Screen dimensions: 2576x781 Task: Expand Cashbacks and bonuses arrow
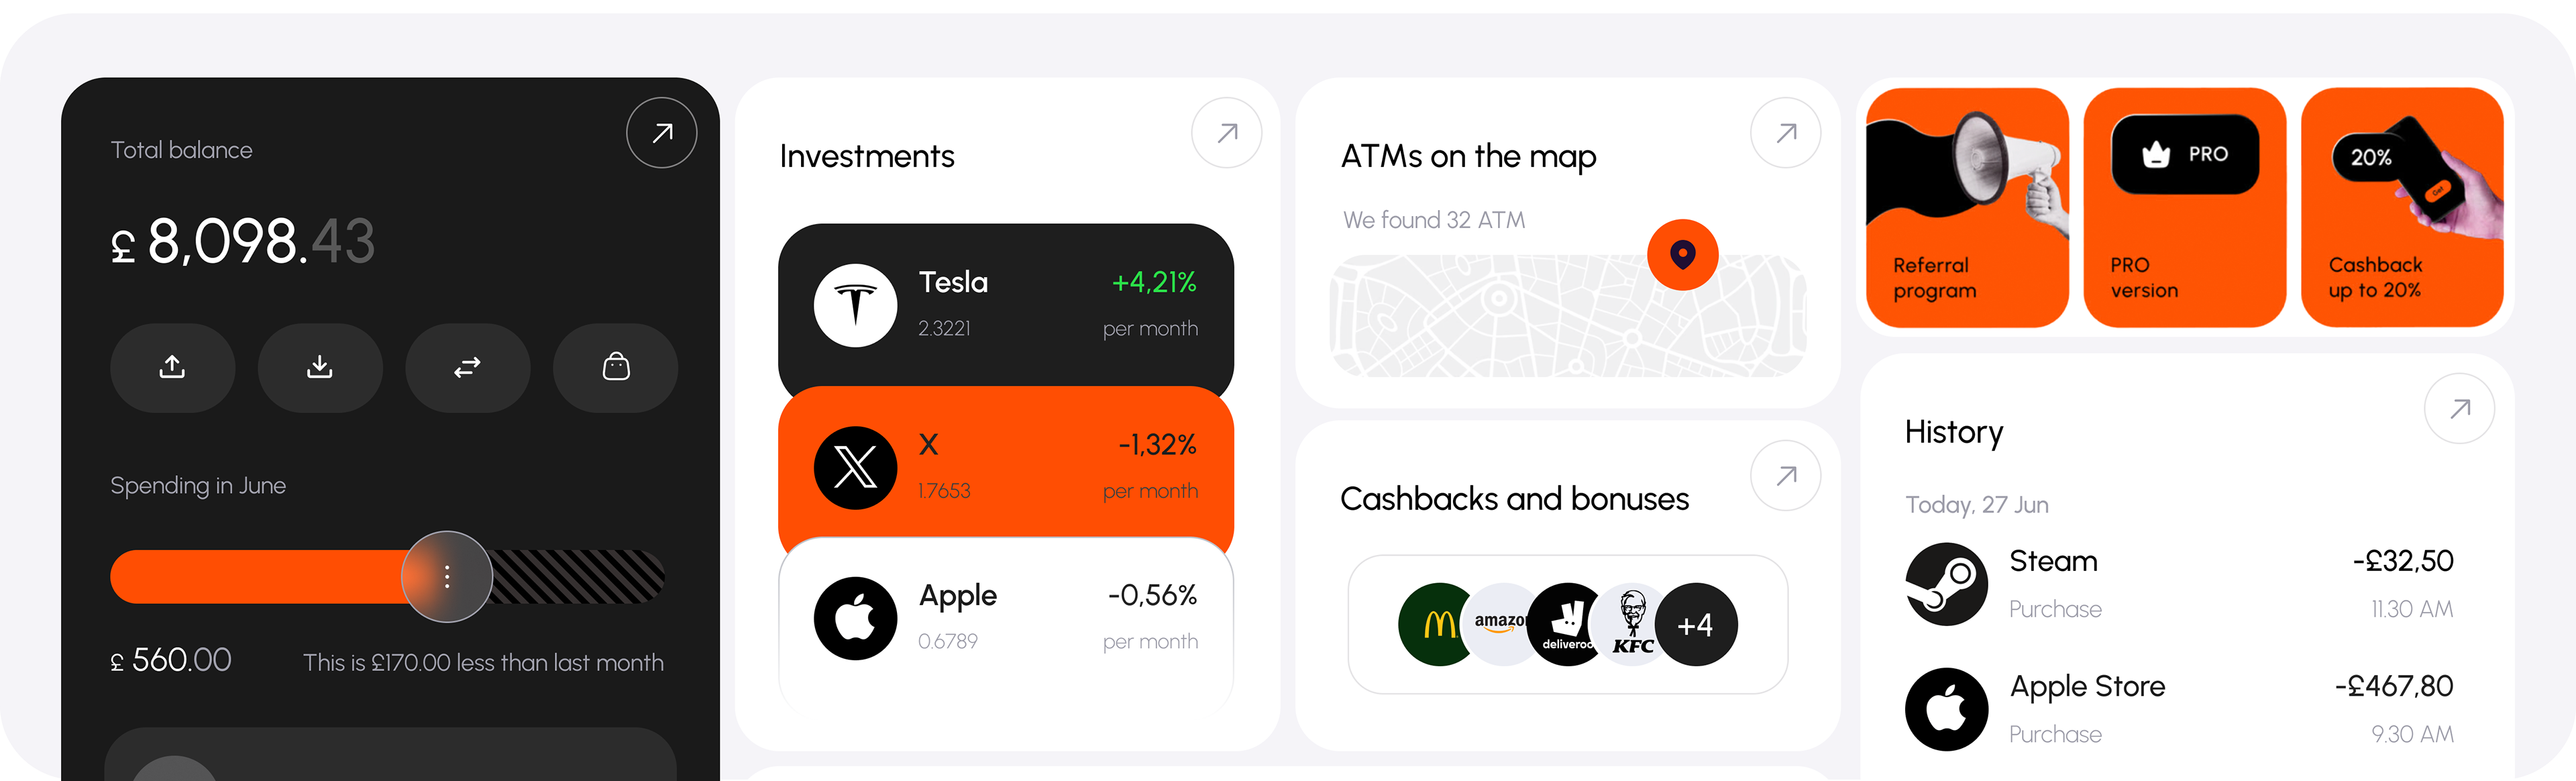pyautogui.click(x=1785, y=476)
